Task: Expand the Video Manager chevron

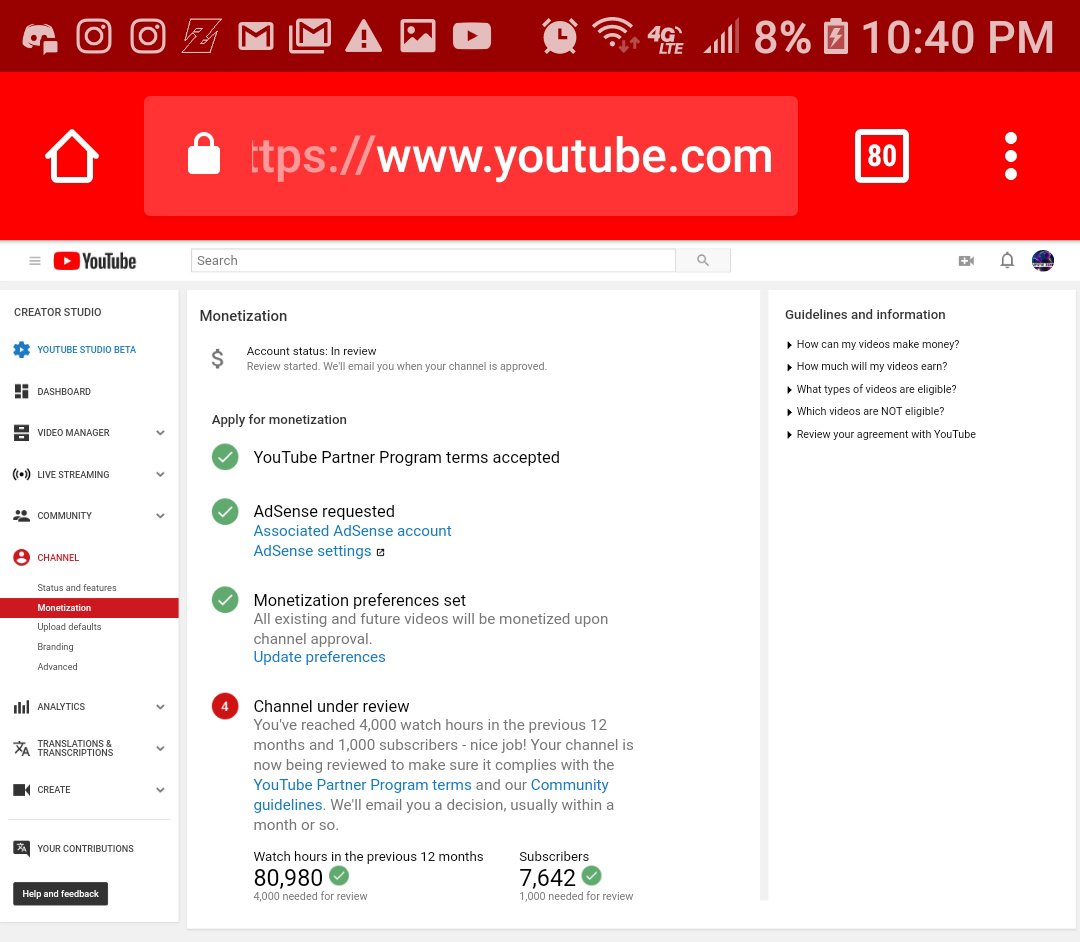Action: click(x=160, y=433)
